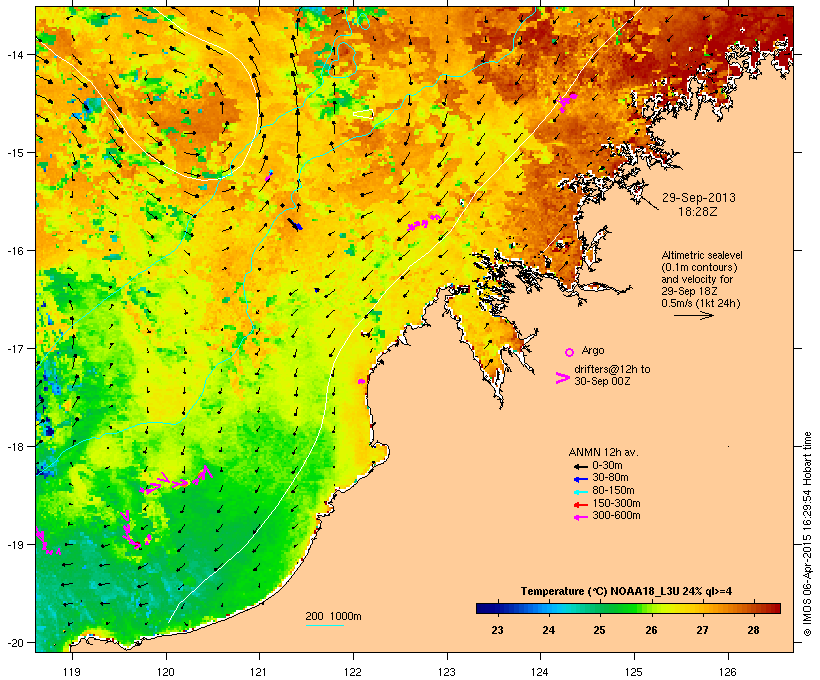820x680 pixels.
Task: Click the longitude axis label 126
Action: pos(728,672)
